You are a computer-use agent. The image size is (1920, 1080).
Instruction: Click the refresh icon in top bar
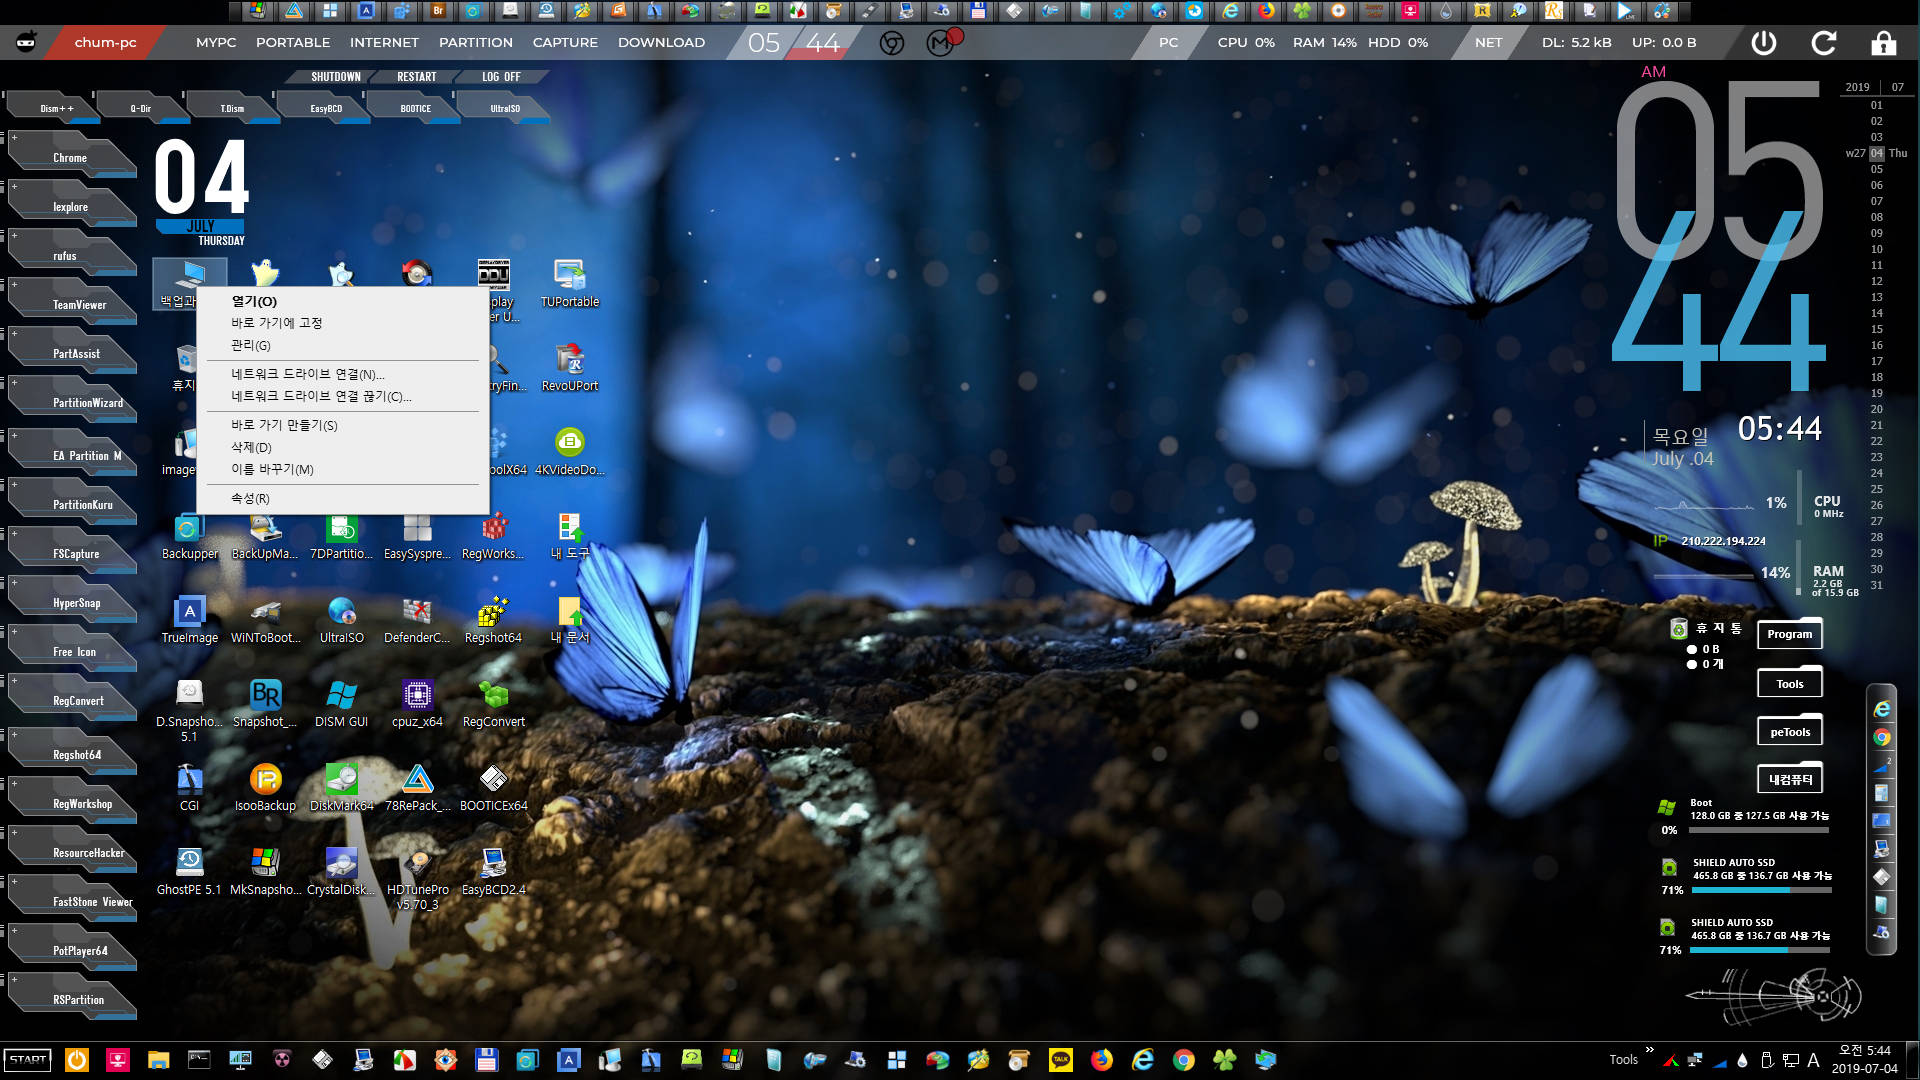coord(1824,43)
